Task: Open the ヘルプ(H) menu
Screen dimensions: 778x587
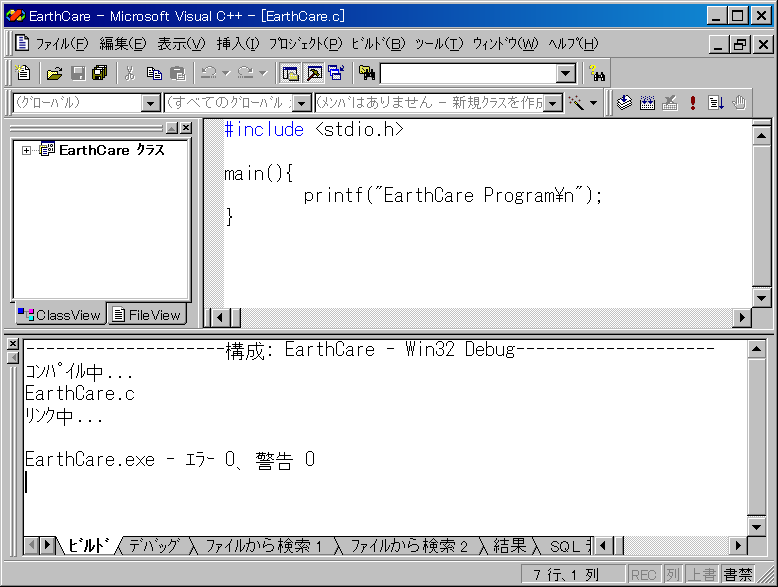Action: pyautogui.click(x=573, y=44)
